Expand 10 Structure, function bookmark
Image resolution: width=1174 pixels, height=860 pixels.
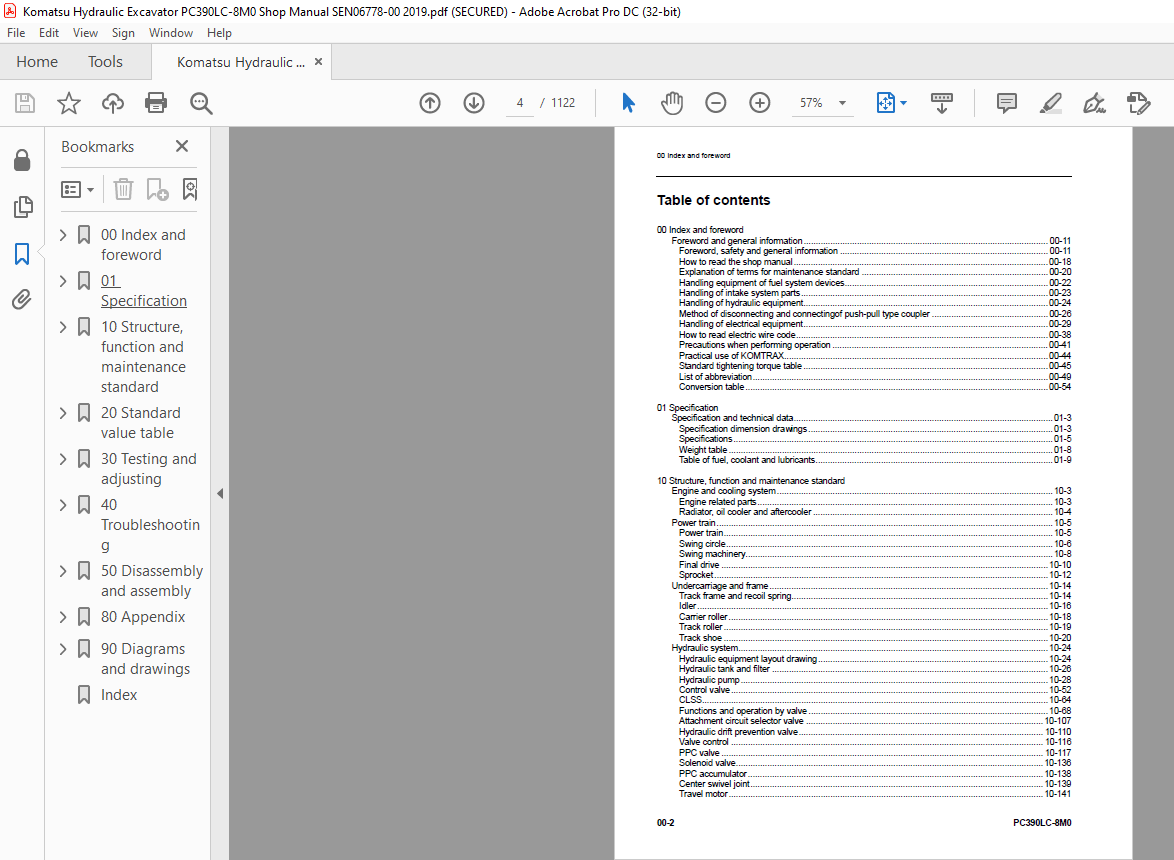64,327
